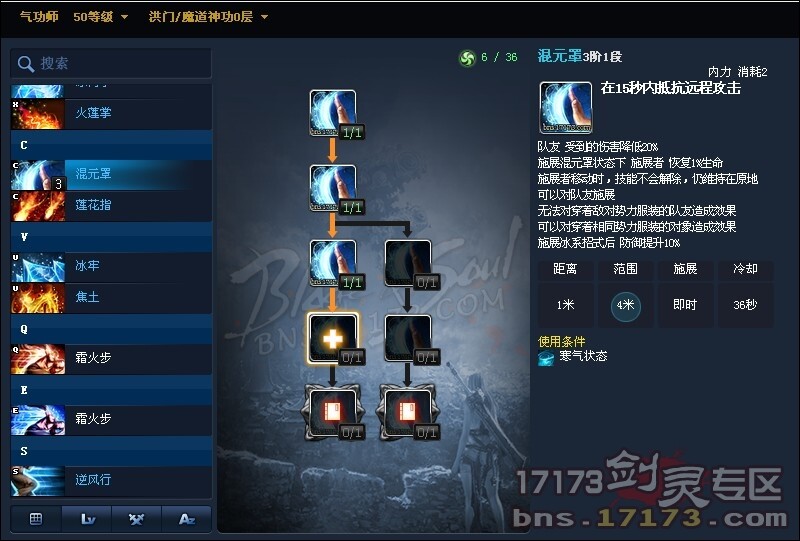Toggle grid view sorting button
The image size is (800, 541).
point(36,520)
